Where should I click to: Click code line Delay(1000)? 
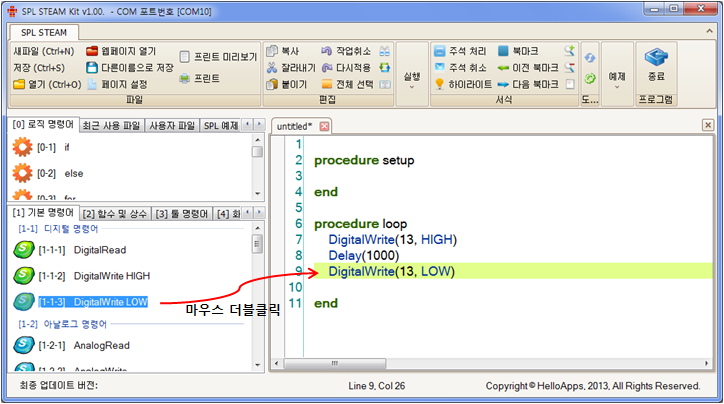[x=363, y=255]
